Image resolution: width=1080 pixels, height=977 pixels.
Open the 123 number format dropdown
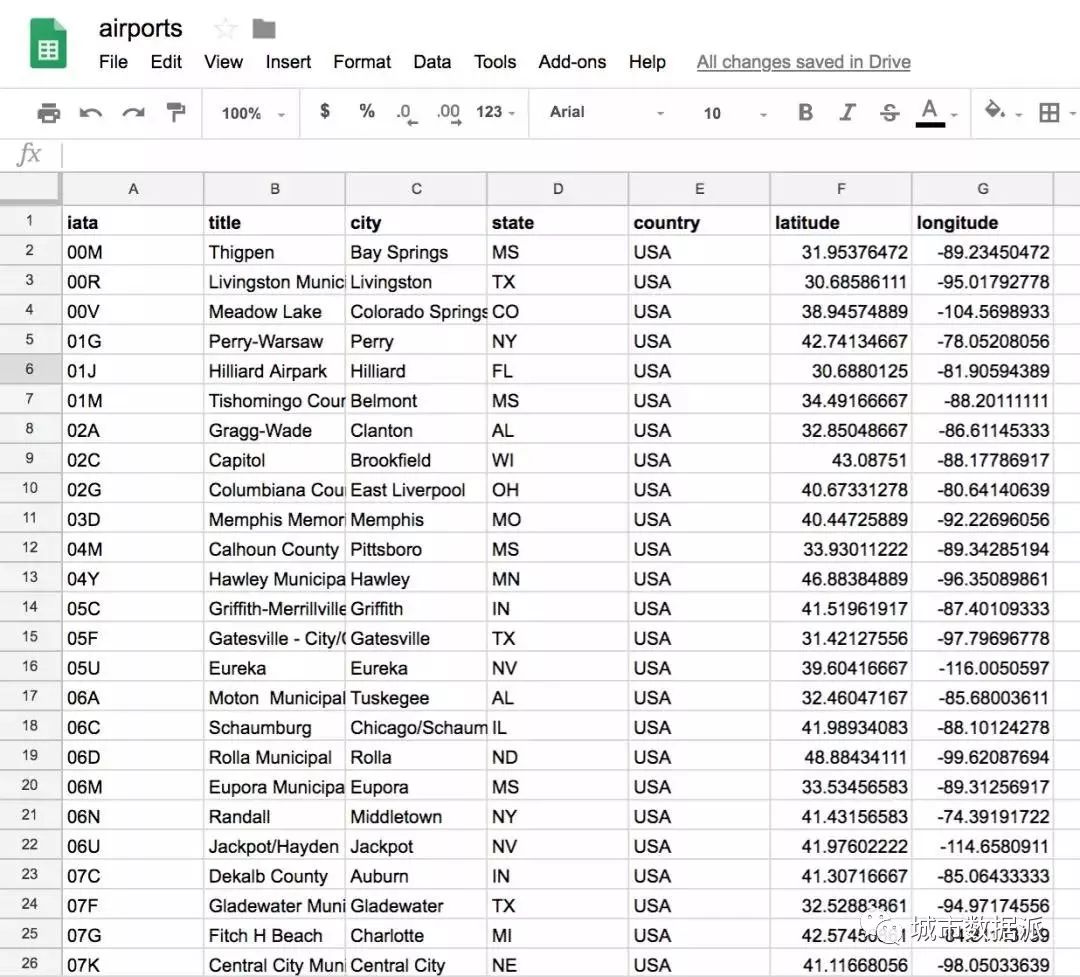click(x=495, y=112)
